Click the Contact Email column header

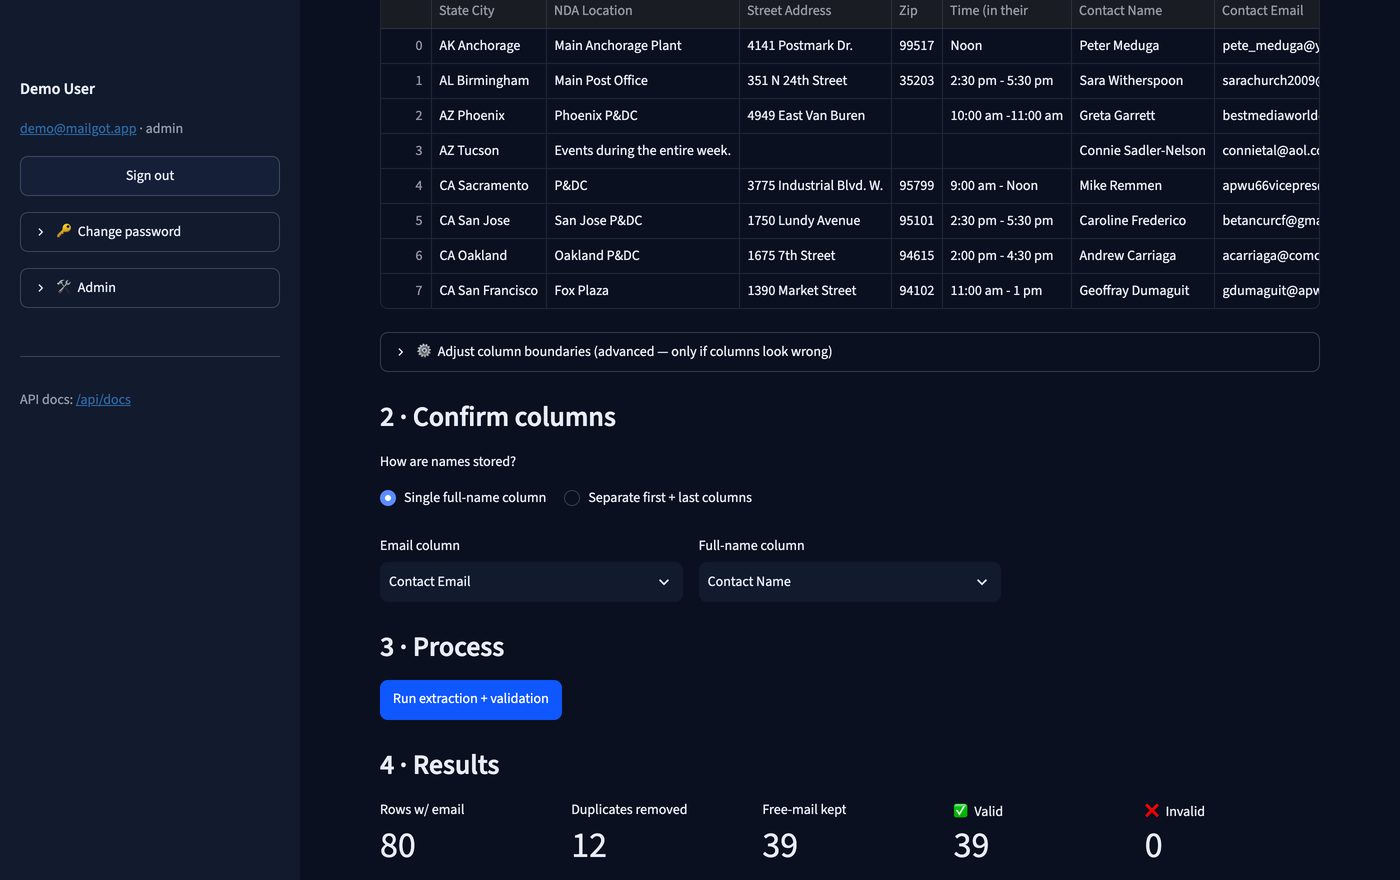click(1267, 11)
